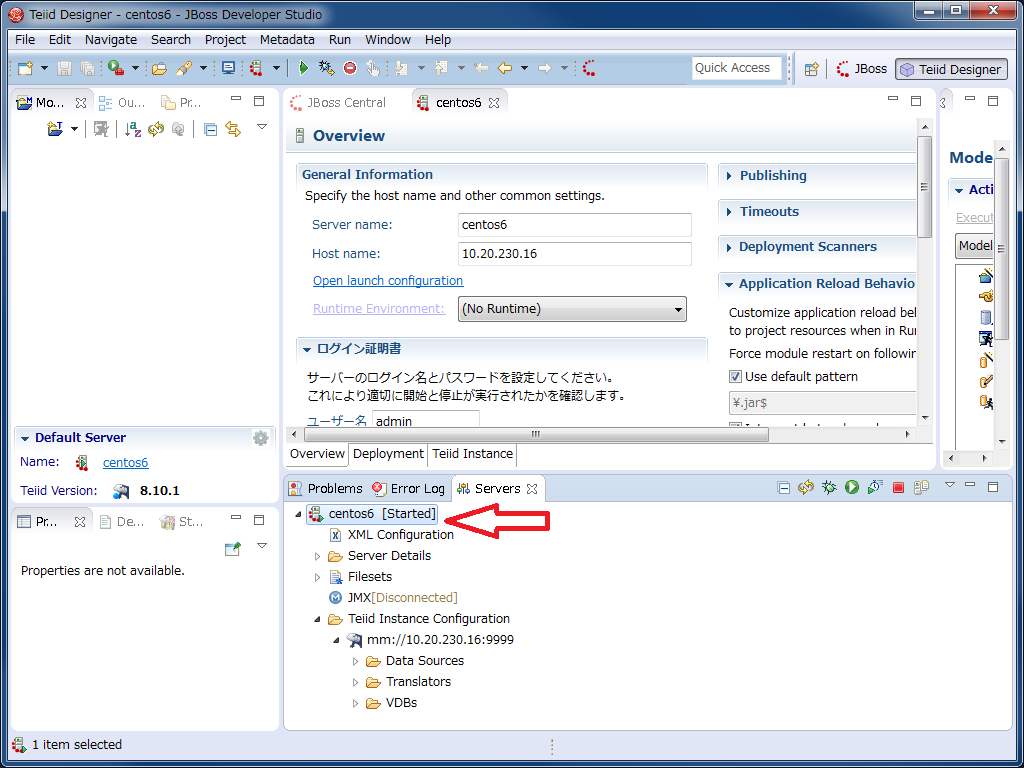Click the centos6 default server link
The height and width of the screenshot is (768, 1024).
click(x=125, y=462)
